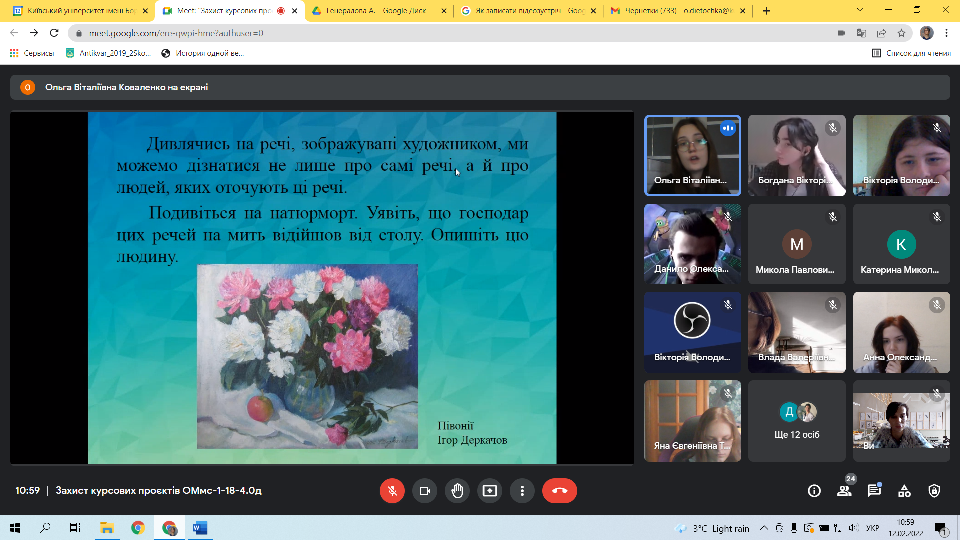The image size is (960, 540).
Task: Select the "Ще 12 осіб" participants tile
Action: (x=797, y=420)
